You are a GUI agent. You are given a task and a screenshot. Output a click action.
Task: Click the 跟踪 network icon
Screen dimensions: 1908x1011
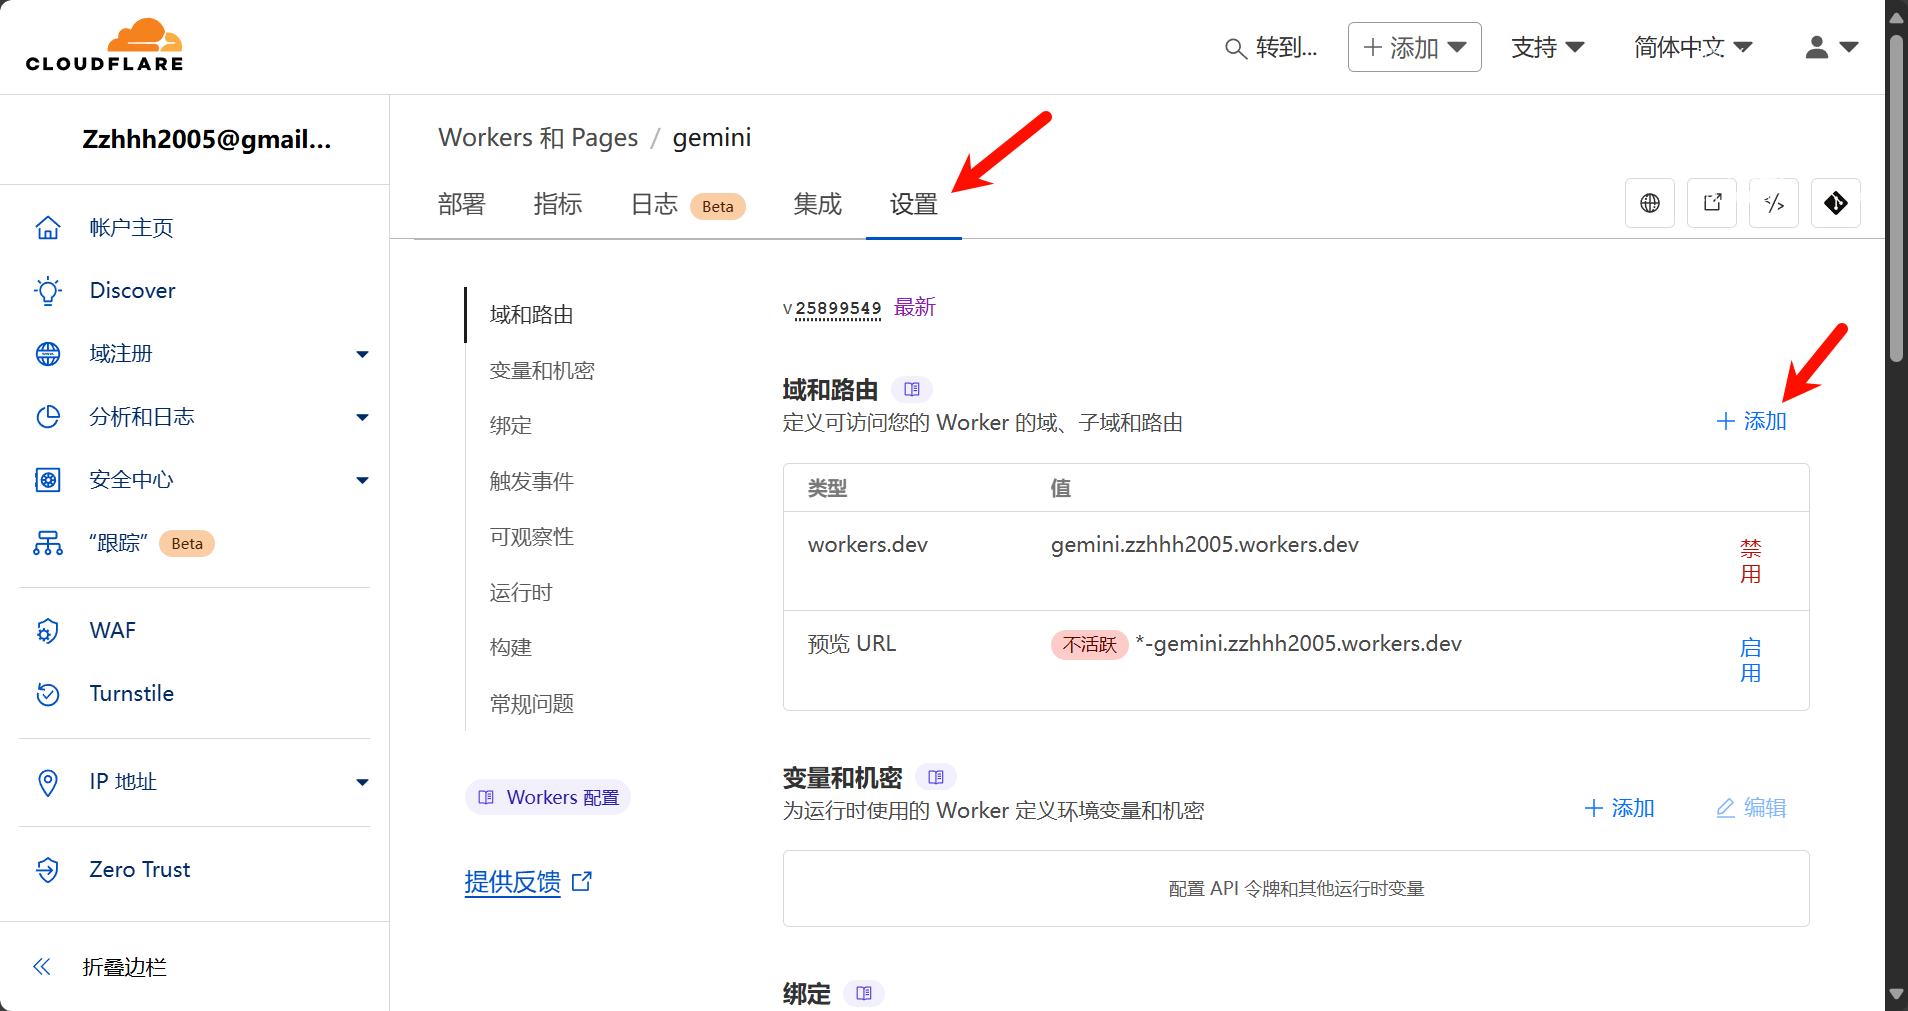pos(48,543)
